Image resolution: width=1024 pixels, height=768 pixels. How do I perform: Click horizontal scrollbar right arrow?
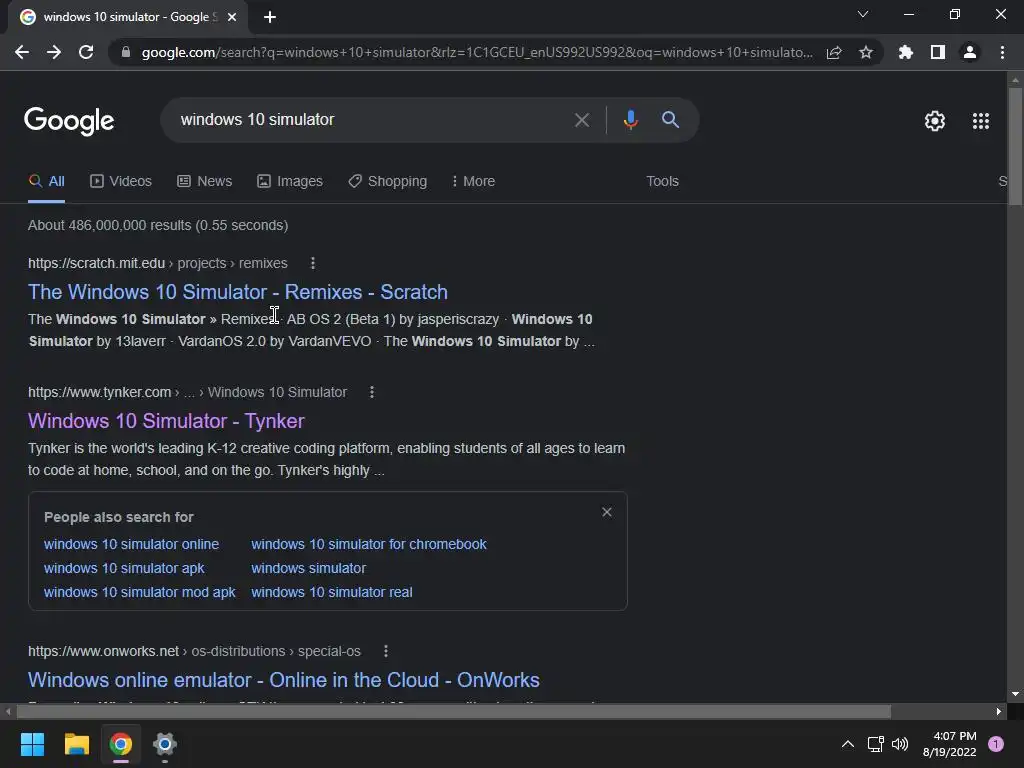coord(999,711)
